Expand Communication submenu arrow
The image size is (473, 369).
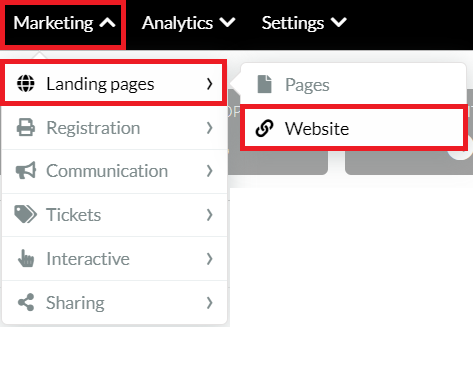[209, 171]
